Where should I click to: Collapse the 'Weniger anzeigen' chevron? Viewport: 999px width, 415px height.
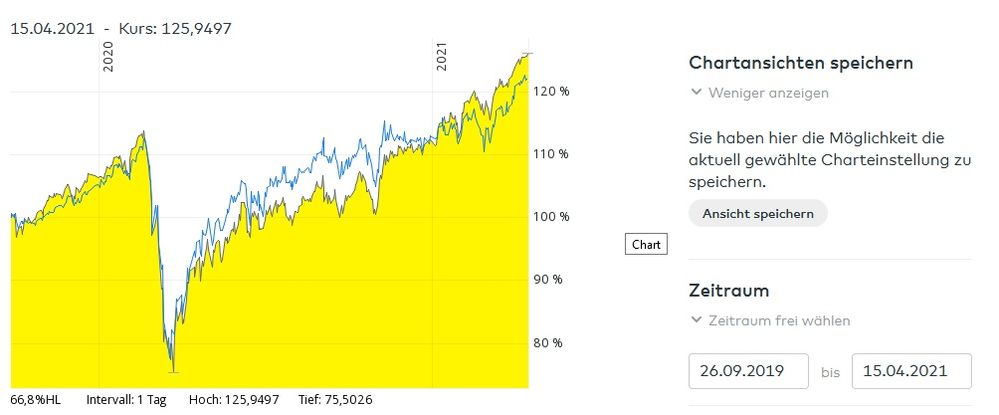(x=696, y=93)
